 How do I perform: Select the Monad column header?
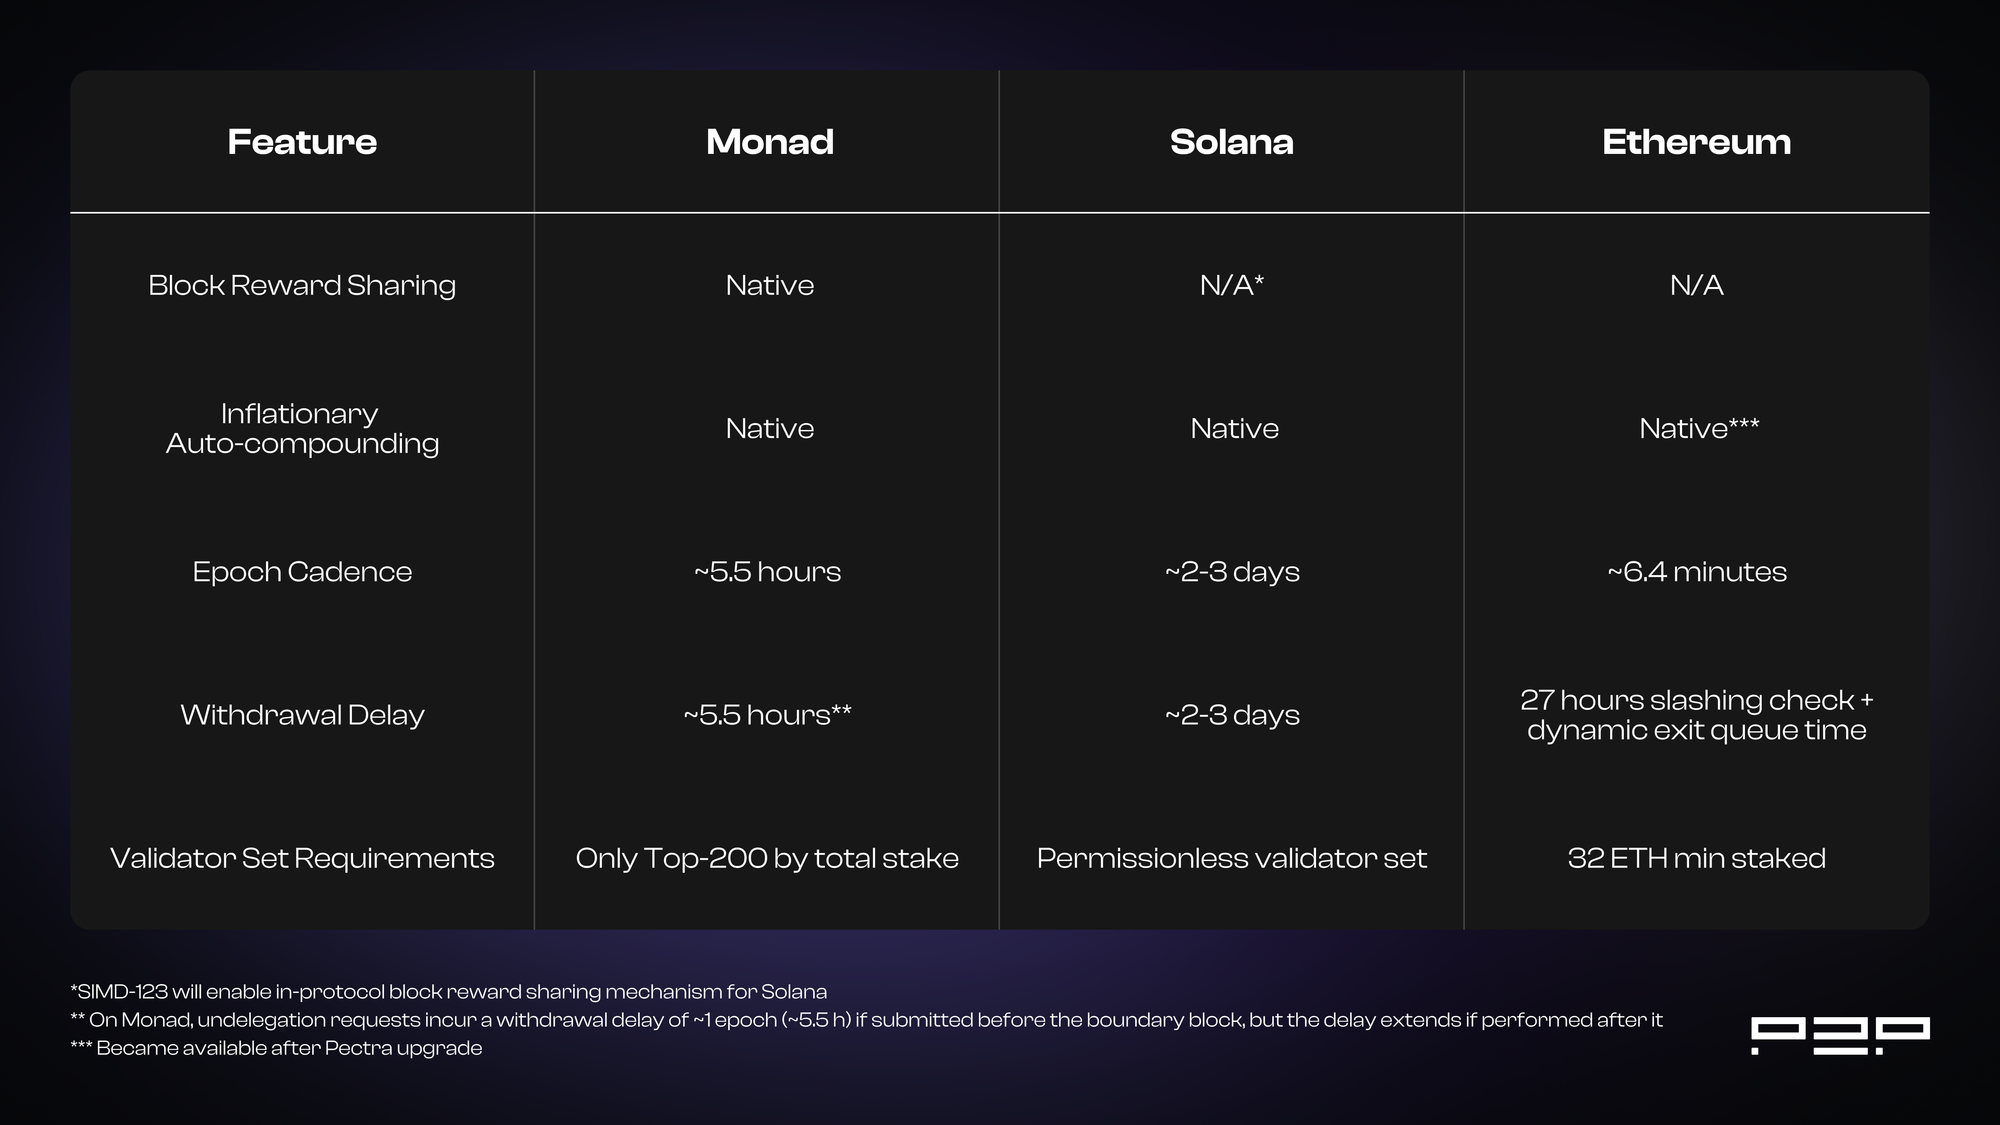click(769, 142)
